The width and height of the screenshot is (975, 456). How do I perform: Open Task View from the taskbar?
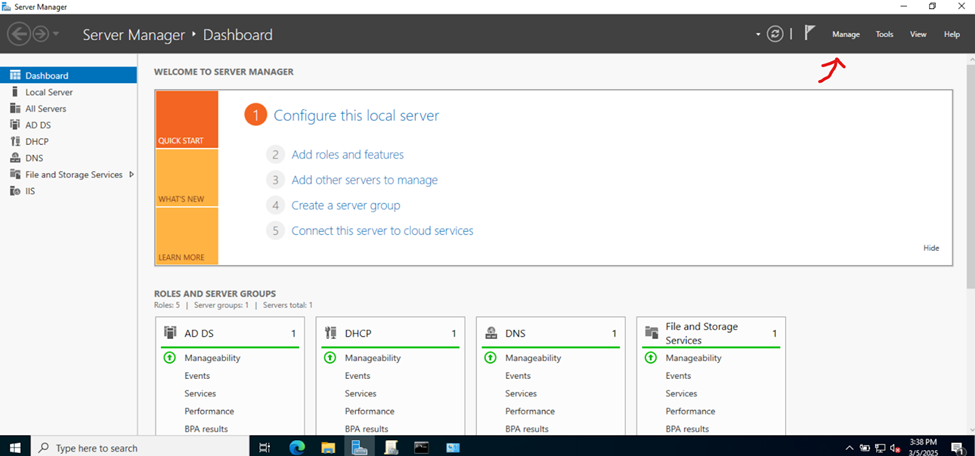click(x=264, y=447)
